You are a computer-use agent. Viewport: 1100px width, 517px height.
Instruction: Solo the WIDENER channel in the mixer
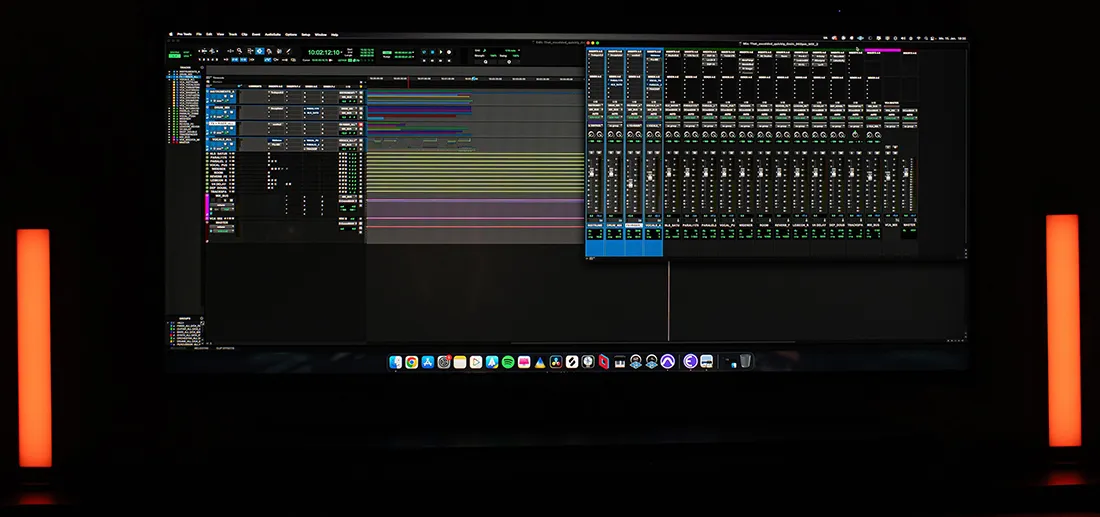742,152
